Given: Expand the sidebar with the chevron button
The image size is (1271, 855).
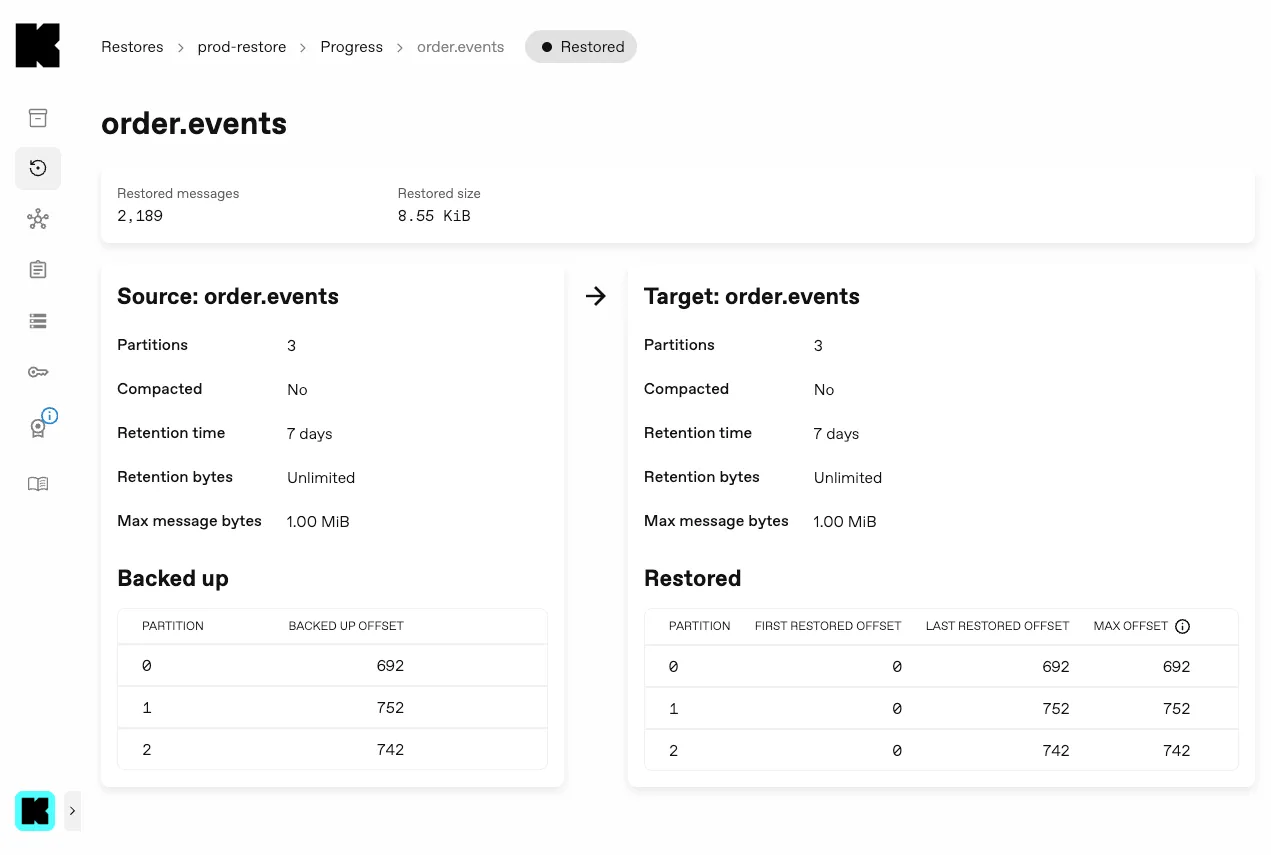Looking at the screenshot, I should point(72,811).
